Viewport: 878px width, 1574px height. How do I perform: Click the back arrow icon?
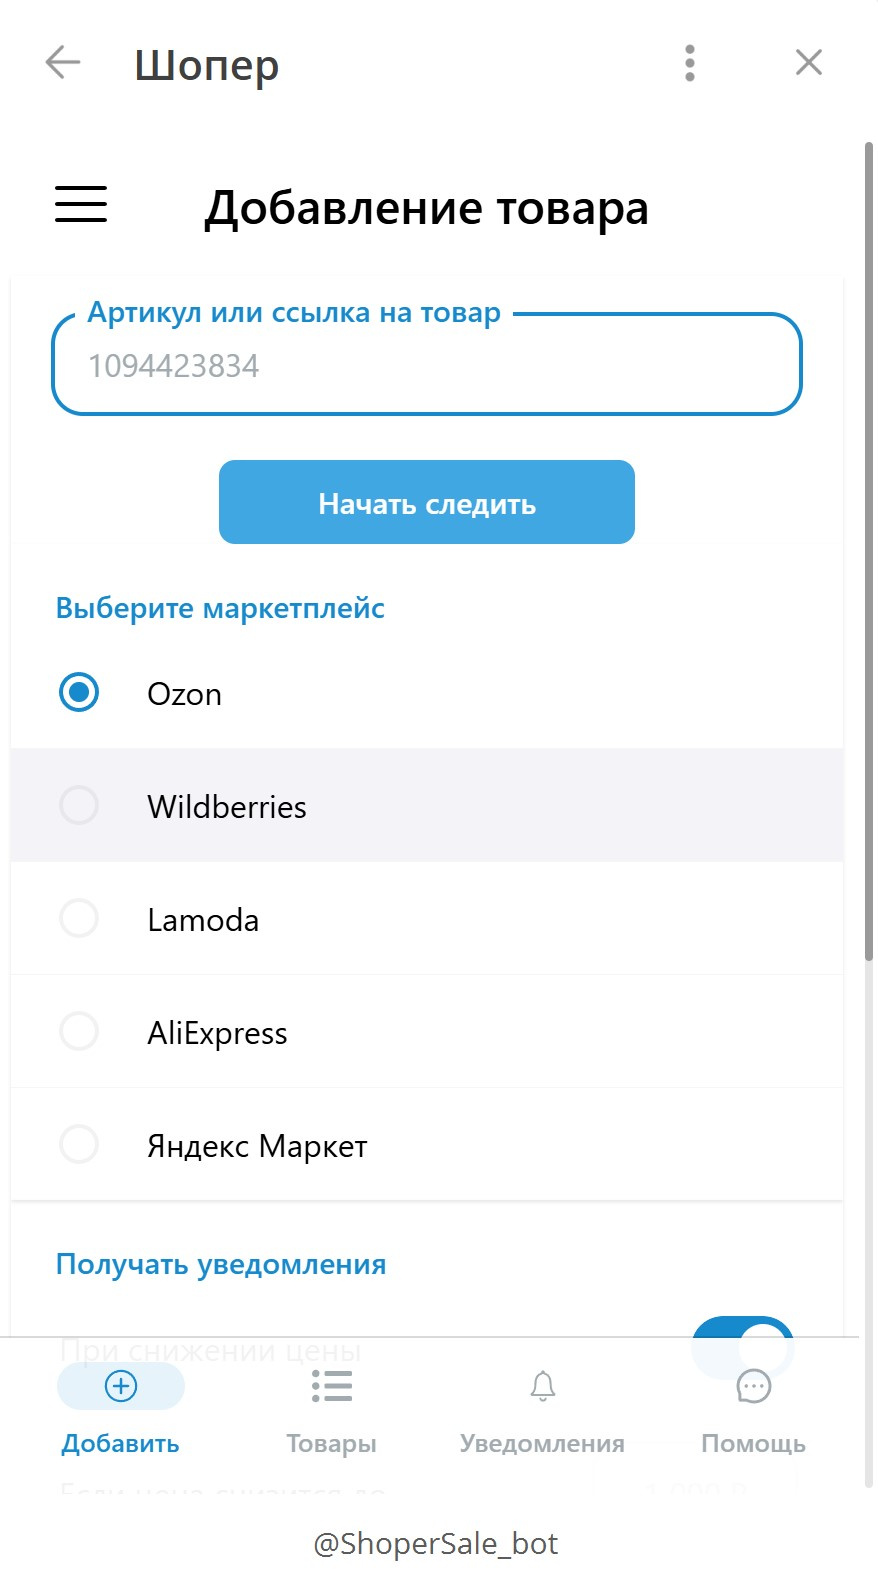pos(62,63)
